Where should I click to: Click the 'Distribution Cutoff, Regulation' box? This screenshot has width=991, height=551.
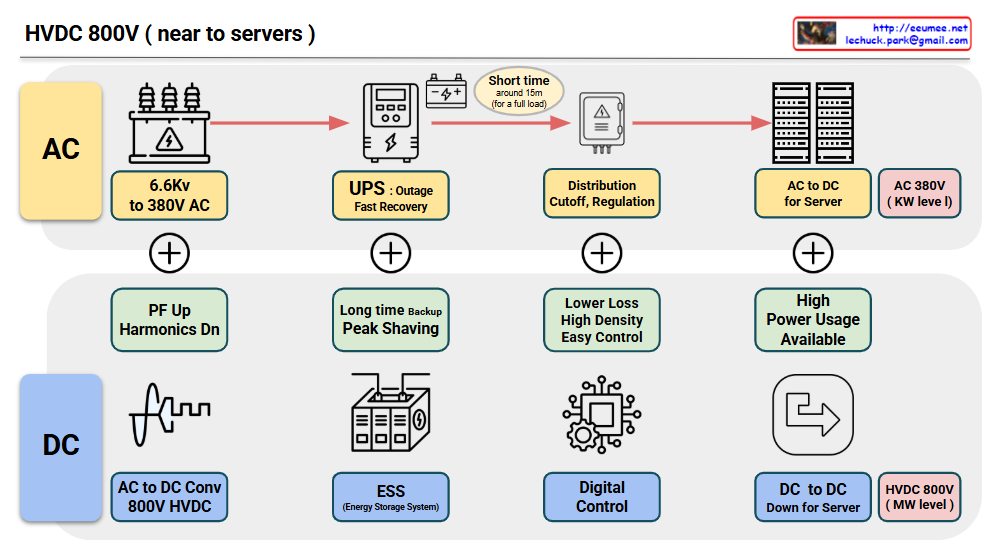tap(602, 193)
